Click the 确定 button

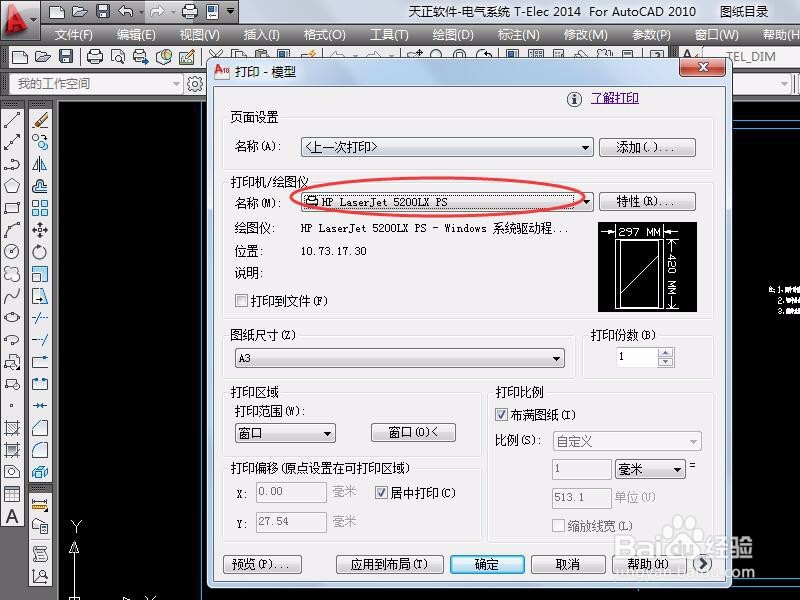487,564
